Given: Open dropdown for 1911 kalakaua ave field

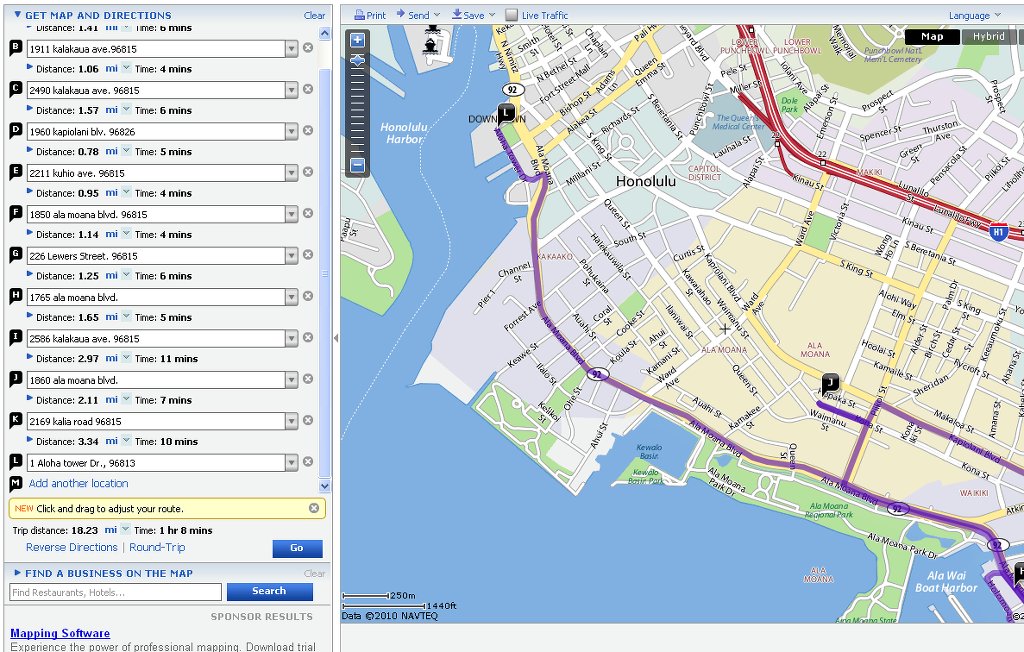Looking at the screenshot, I should click(x=291, y=49).
